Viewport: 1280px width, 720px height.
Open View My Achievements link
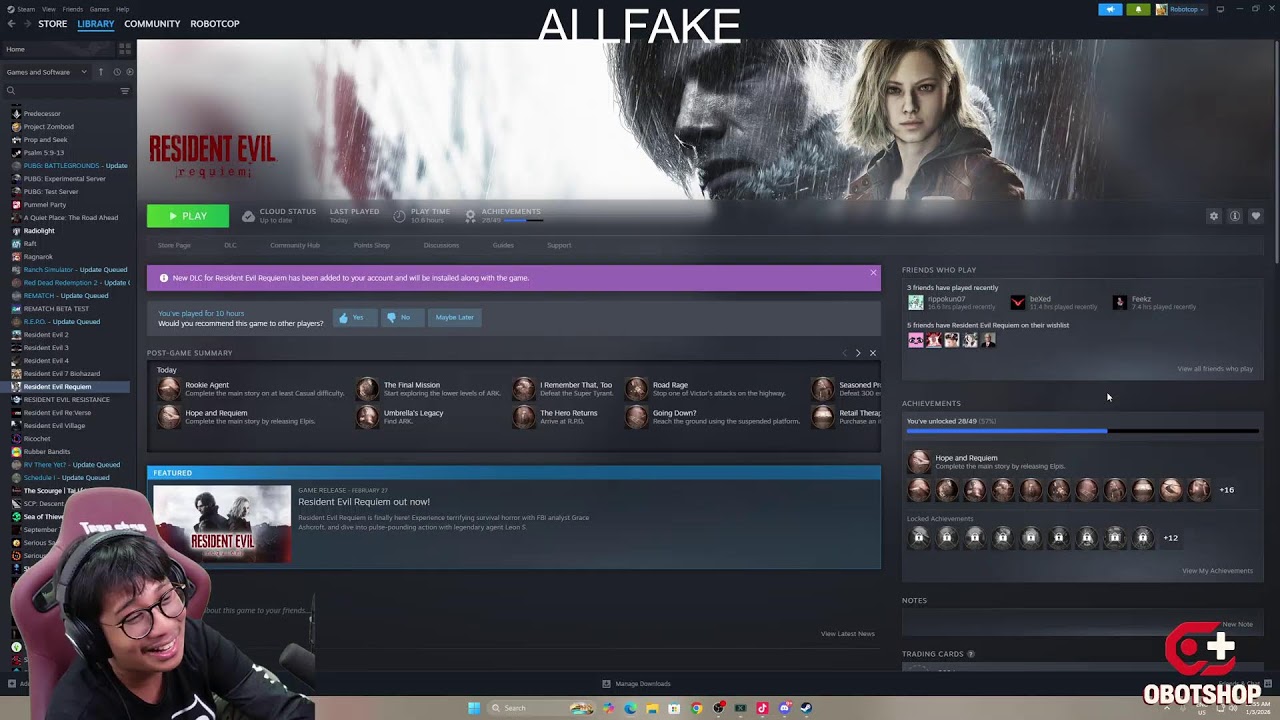click(1217, 571)
